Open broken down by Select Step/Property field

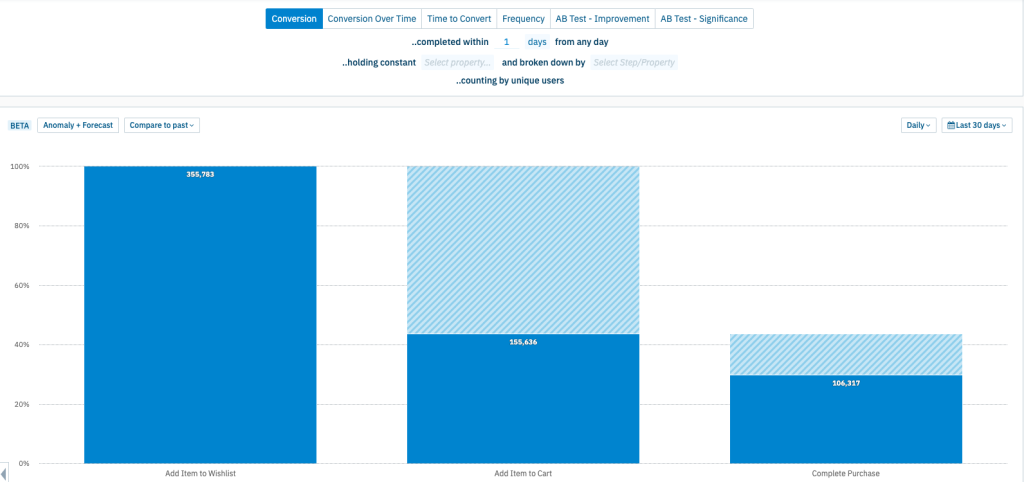click(634, 63)
